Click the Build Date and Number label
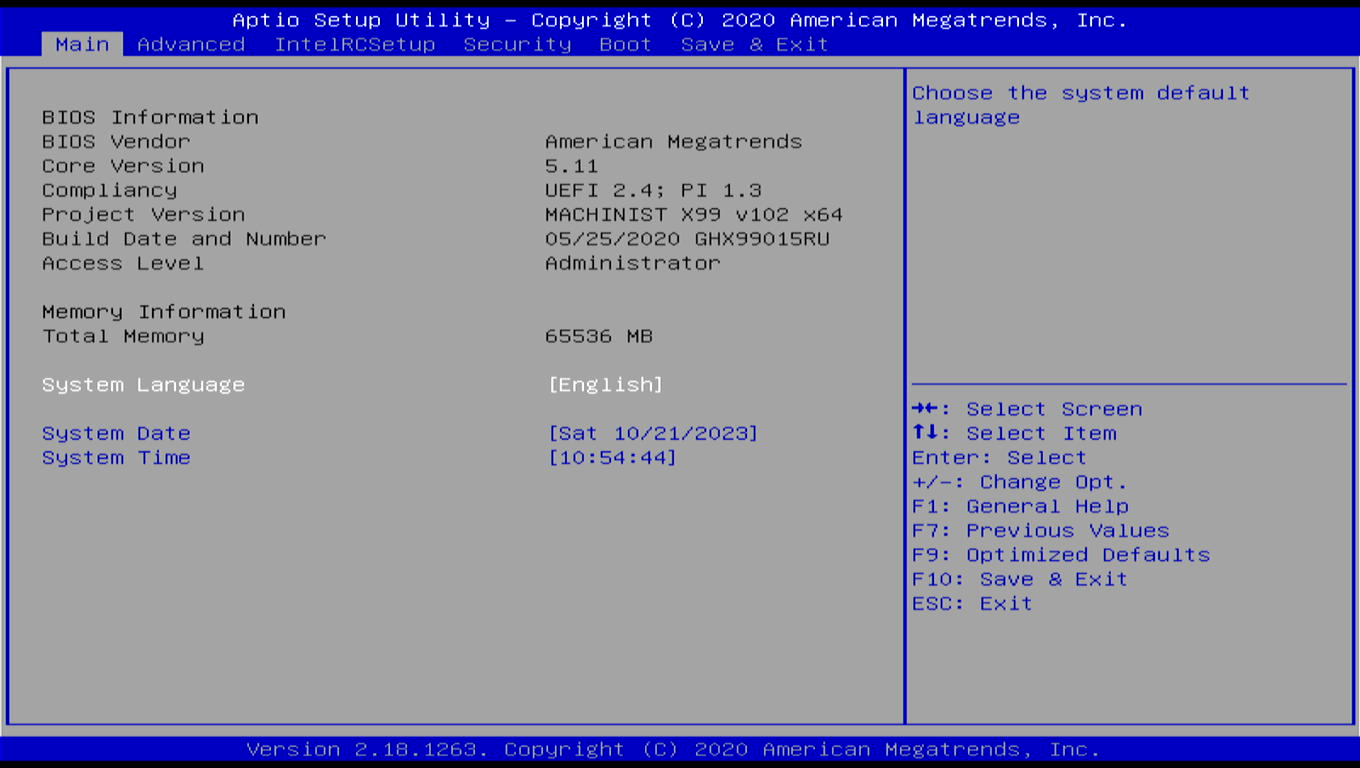The image size is (1360, 768). pyautogui.click(x=184, y=239)
